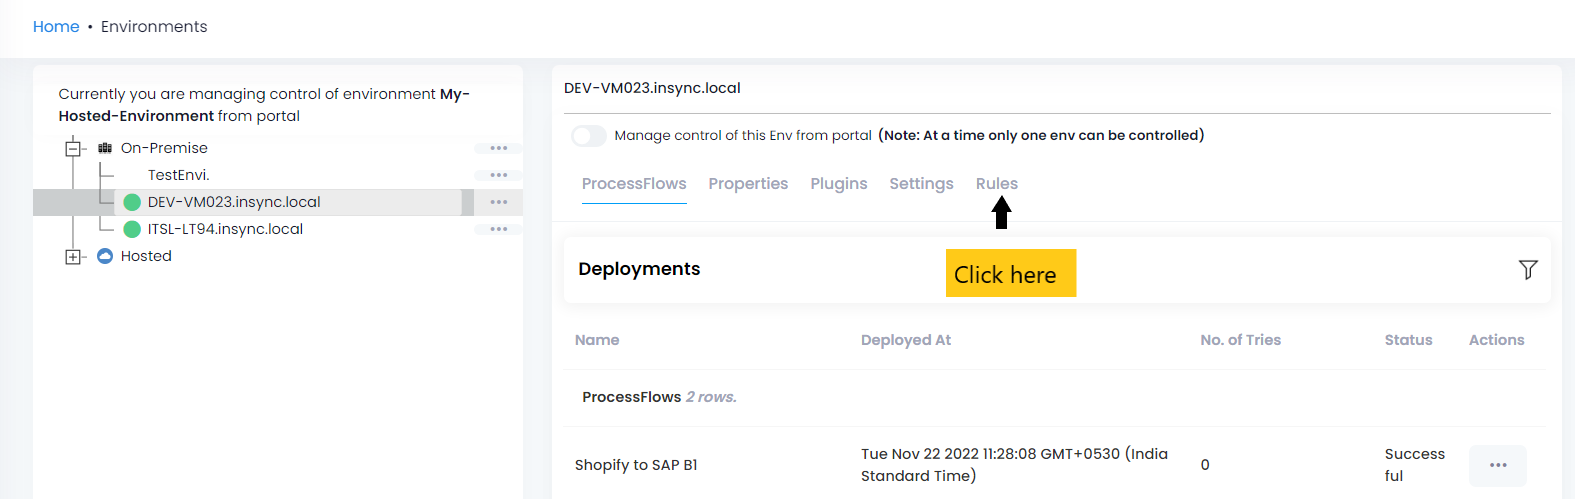Open the Plugins tab
The image size is (1575, 499).
coord(838,184)
